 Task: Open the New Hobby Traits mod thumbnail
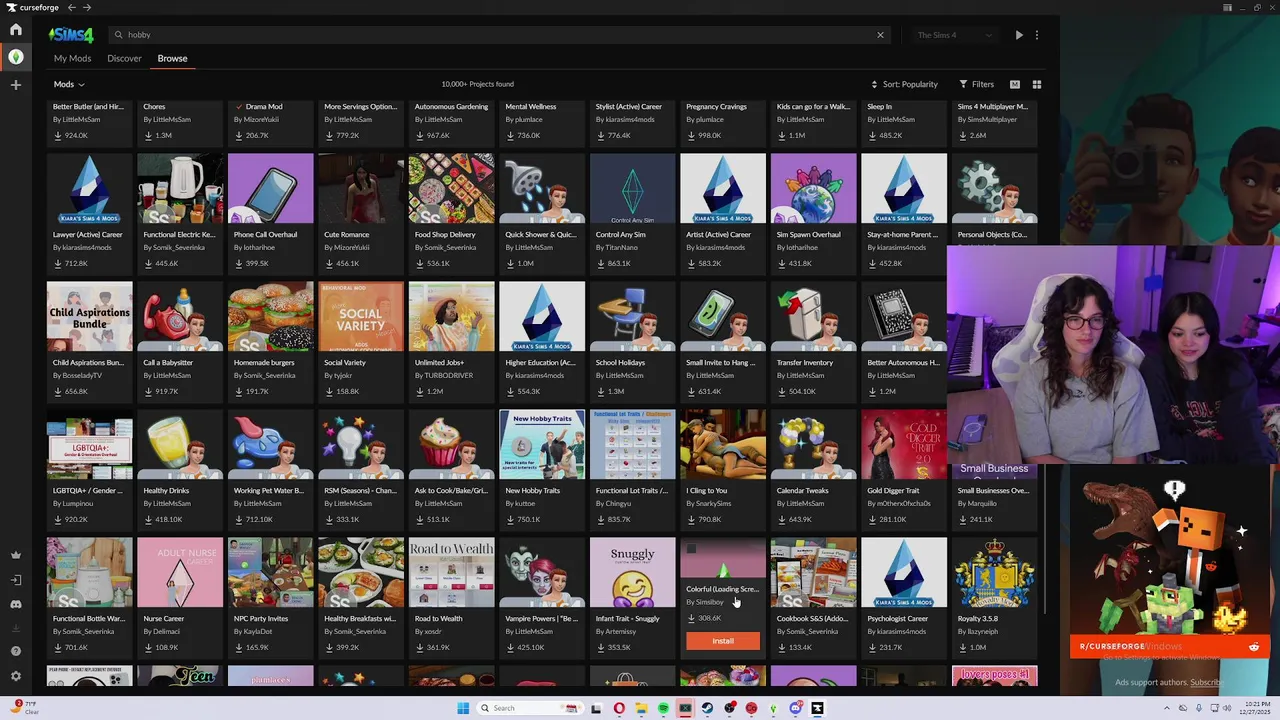point(542,445)
